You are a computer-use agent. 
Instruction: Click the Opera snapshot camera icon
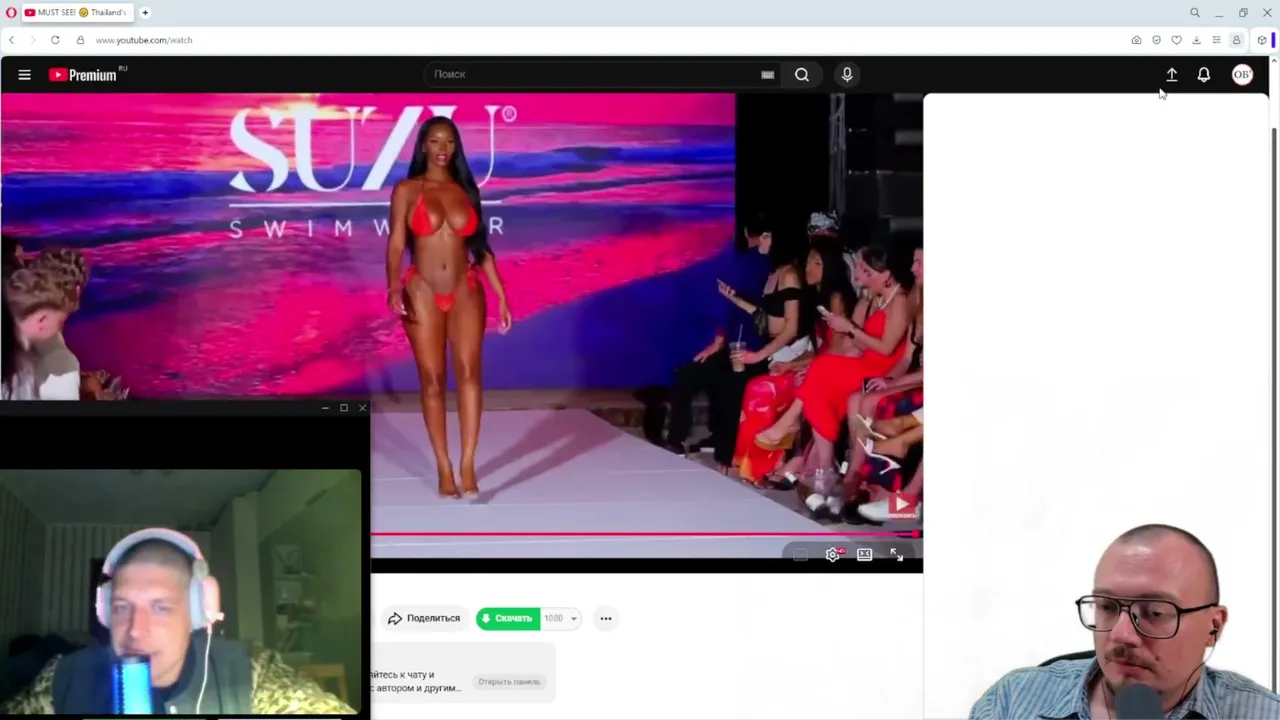pos(1136,40)
